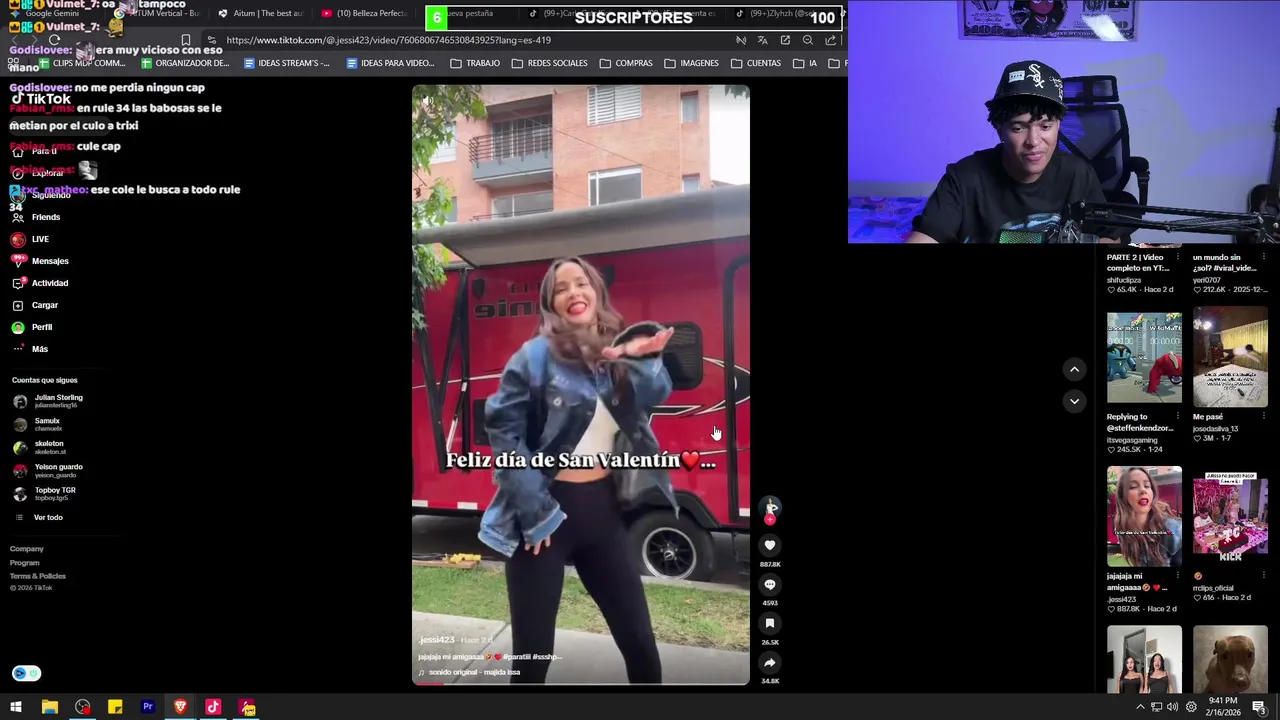
Task: Follow the creator via avatar plus button
Action: point(770,519)
